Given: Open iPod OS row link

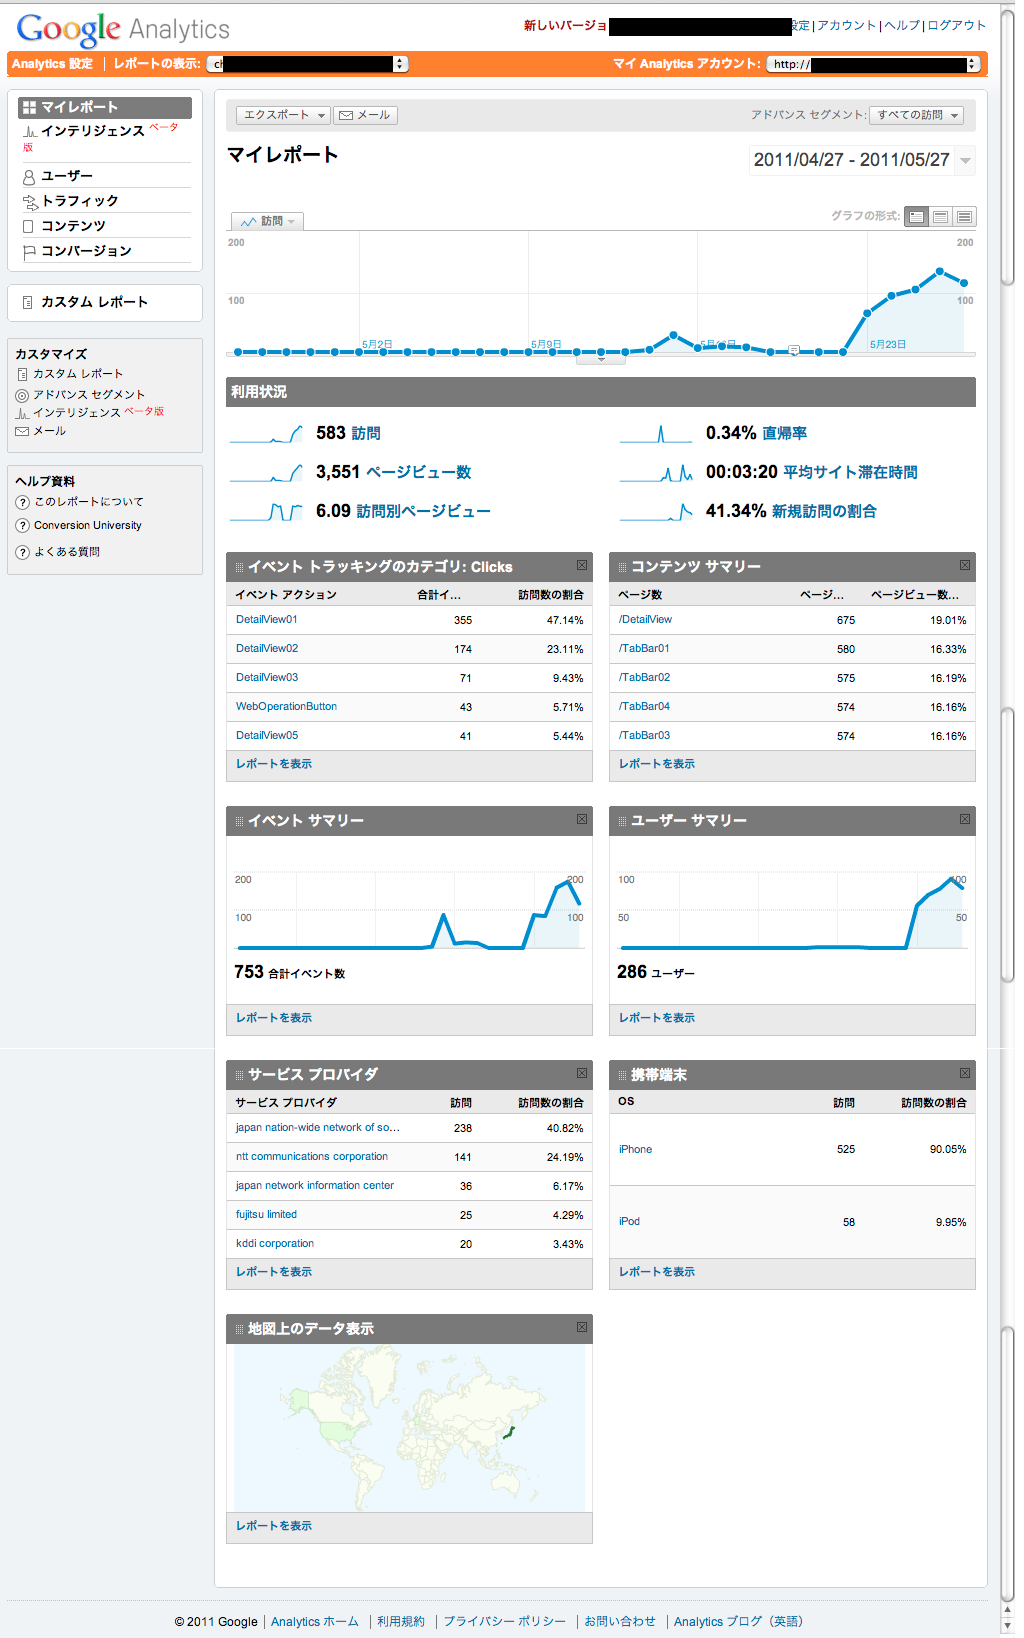Looking at the screenshot, I should pos(629,1222).
